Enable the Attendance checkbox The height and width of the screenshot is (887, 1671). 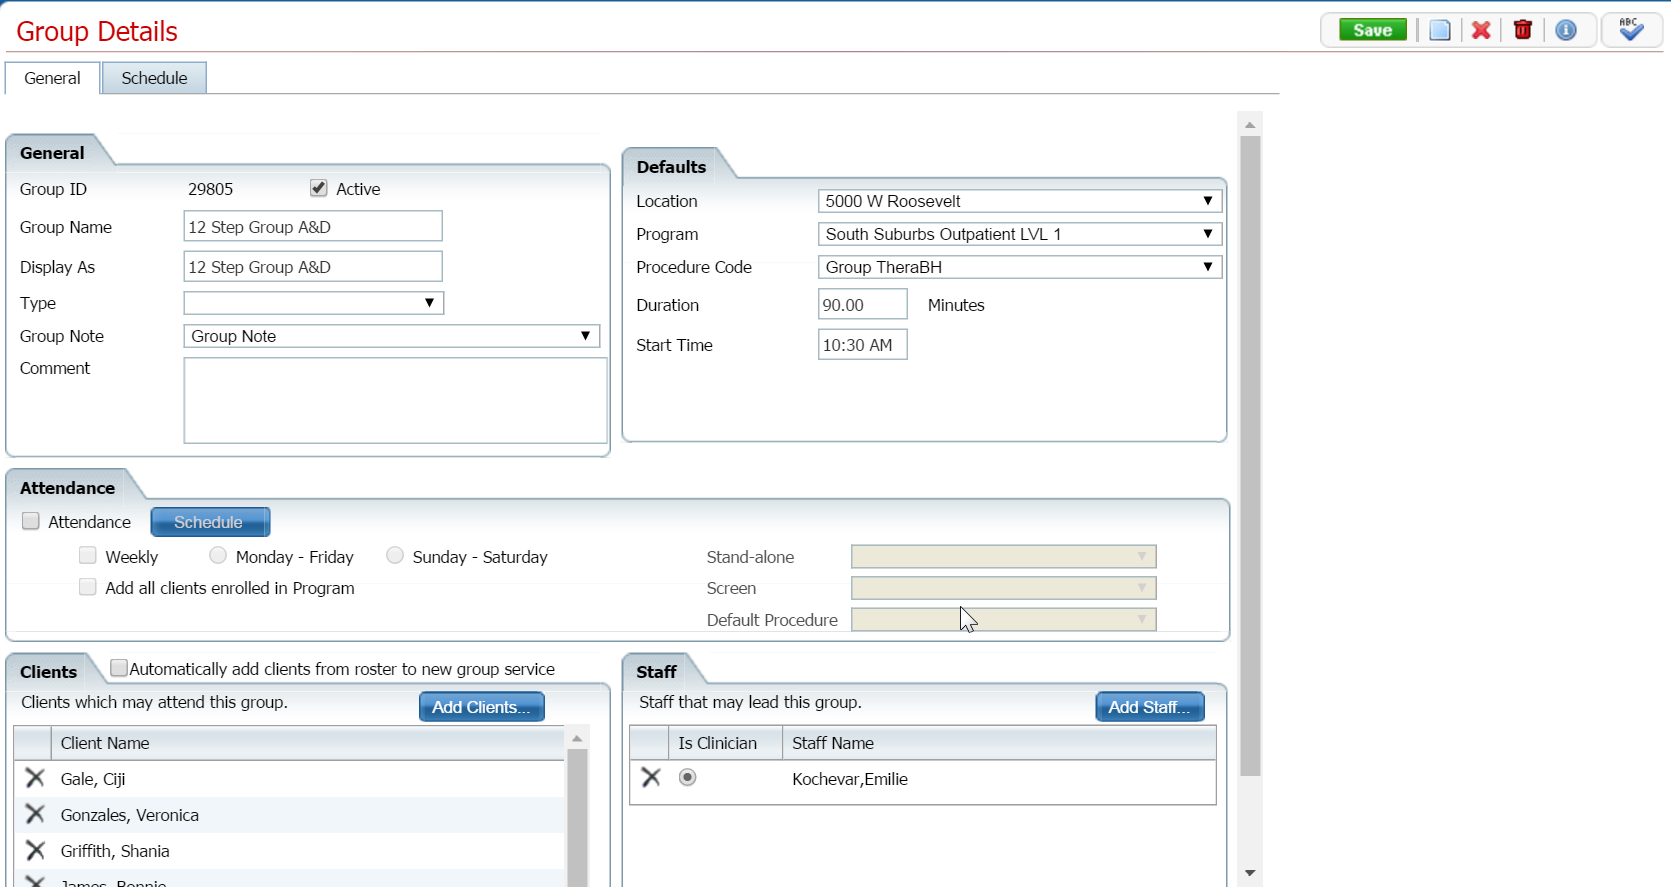tap(31, 521)
